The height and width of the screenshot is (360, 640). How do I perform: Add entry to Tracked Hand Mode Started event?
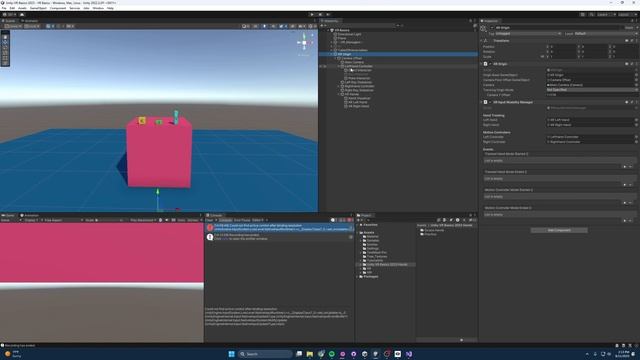click(x=624, y=167)
